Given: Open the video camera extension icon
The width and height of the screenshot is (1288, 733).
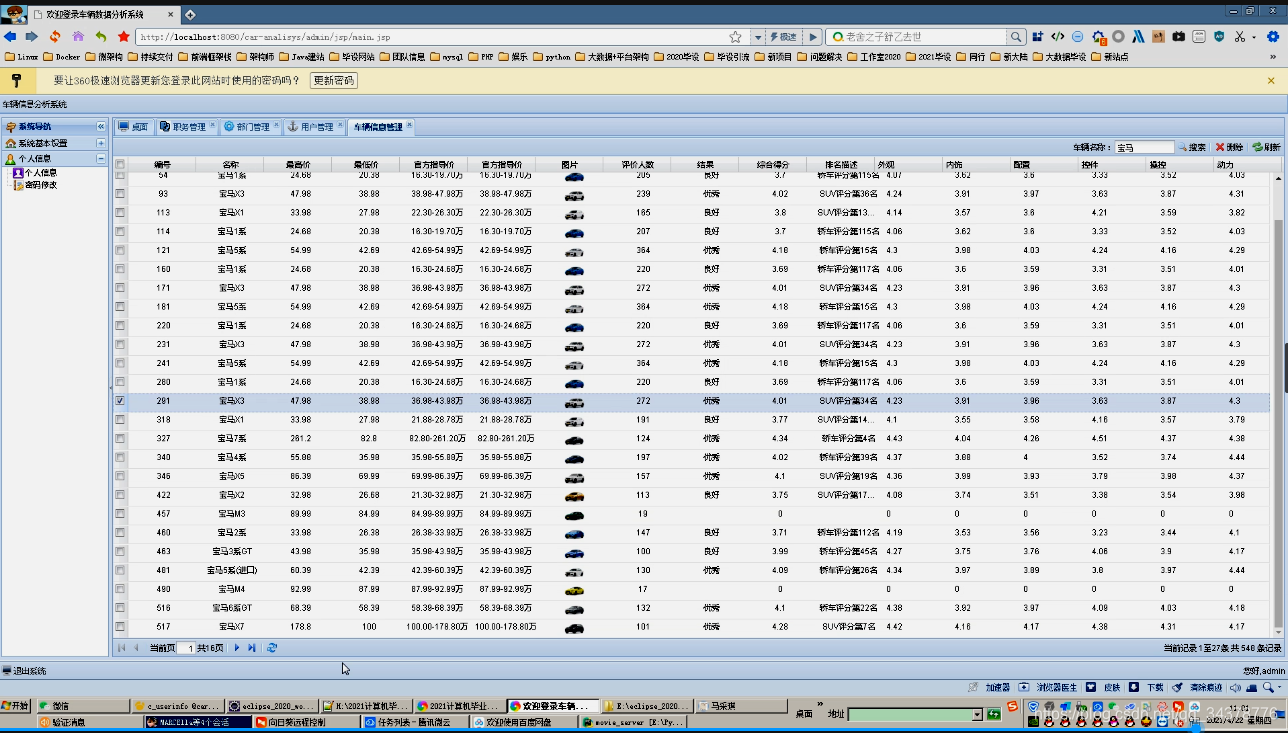Looking at the screenshot, I should coord(1179,37).
